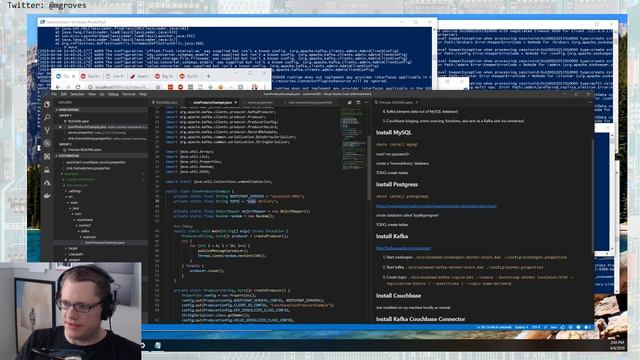640x360 pixels.
Task: Open the File menu in VS Code
Action: point(54,94)
